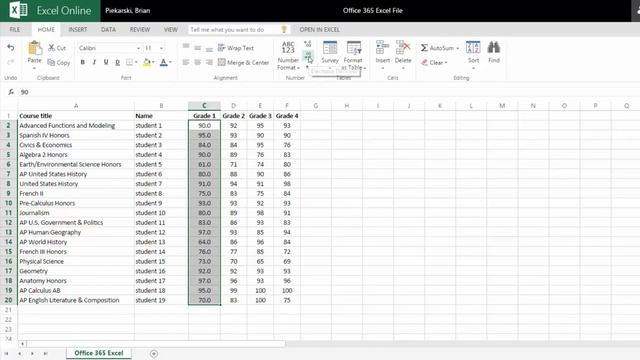Image resolution: width=640 pixels, height=360 pixels.
Task: Align text left
Action: tap(186, 62)
